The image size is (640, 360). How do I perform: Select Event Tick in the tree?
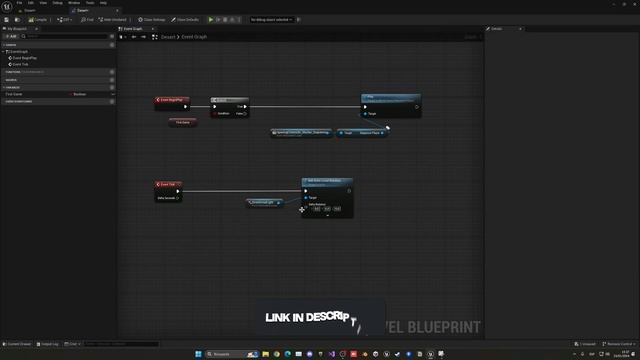[20, 64]
